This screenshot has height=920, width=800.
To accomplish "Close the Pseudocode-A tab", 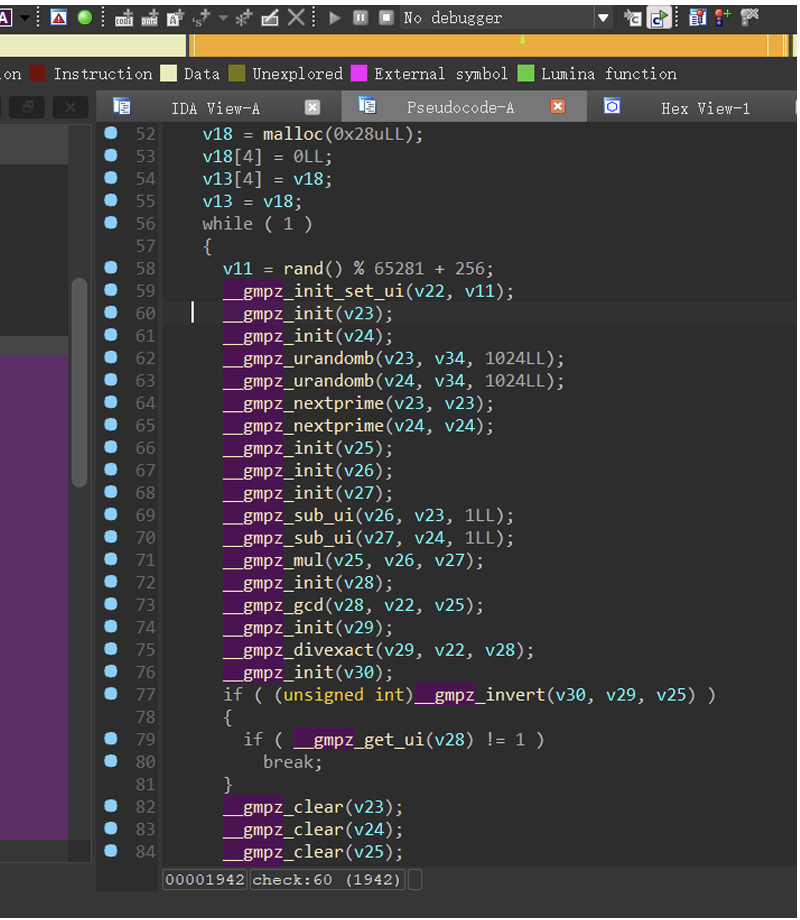I will click(x=558, y=106).
